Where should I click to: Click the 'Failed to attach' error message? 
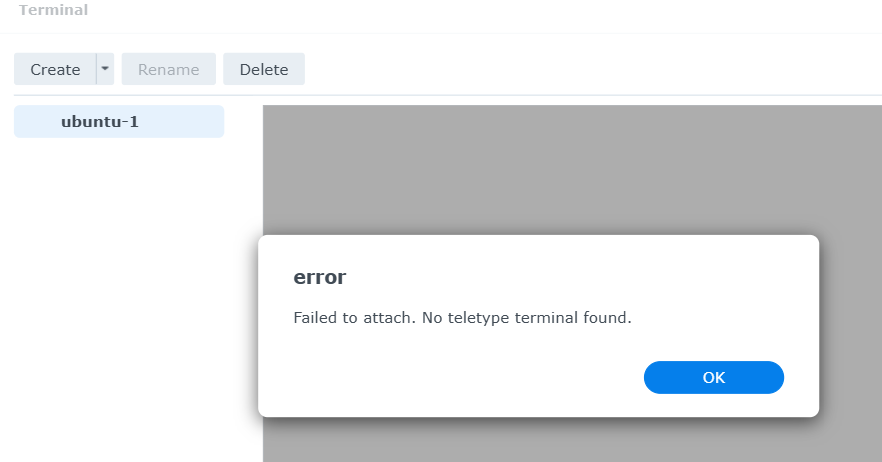tap(462, 318)
